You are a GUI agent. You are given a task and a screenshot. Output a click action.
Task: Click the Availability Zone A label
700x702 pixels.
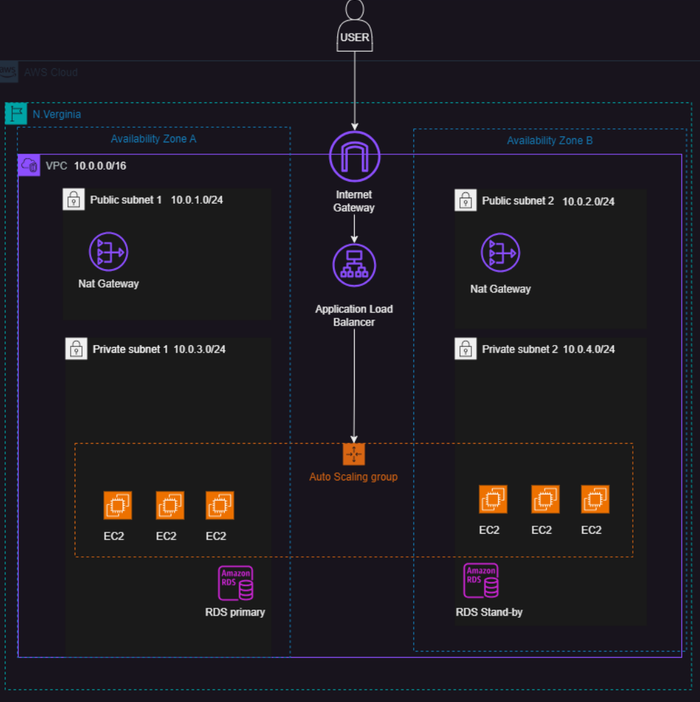(154, 139)
